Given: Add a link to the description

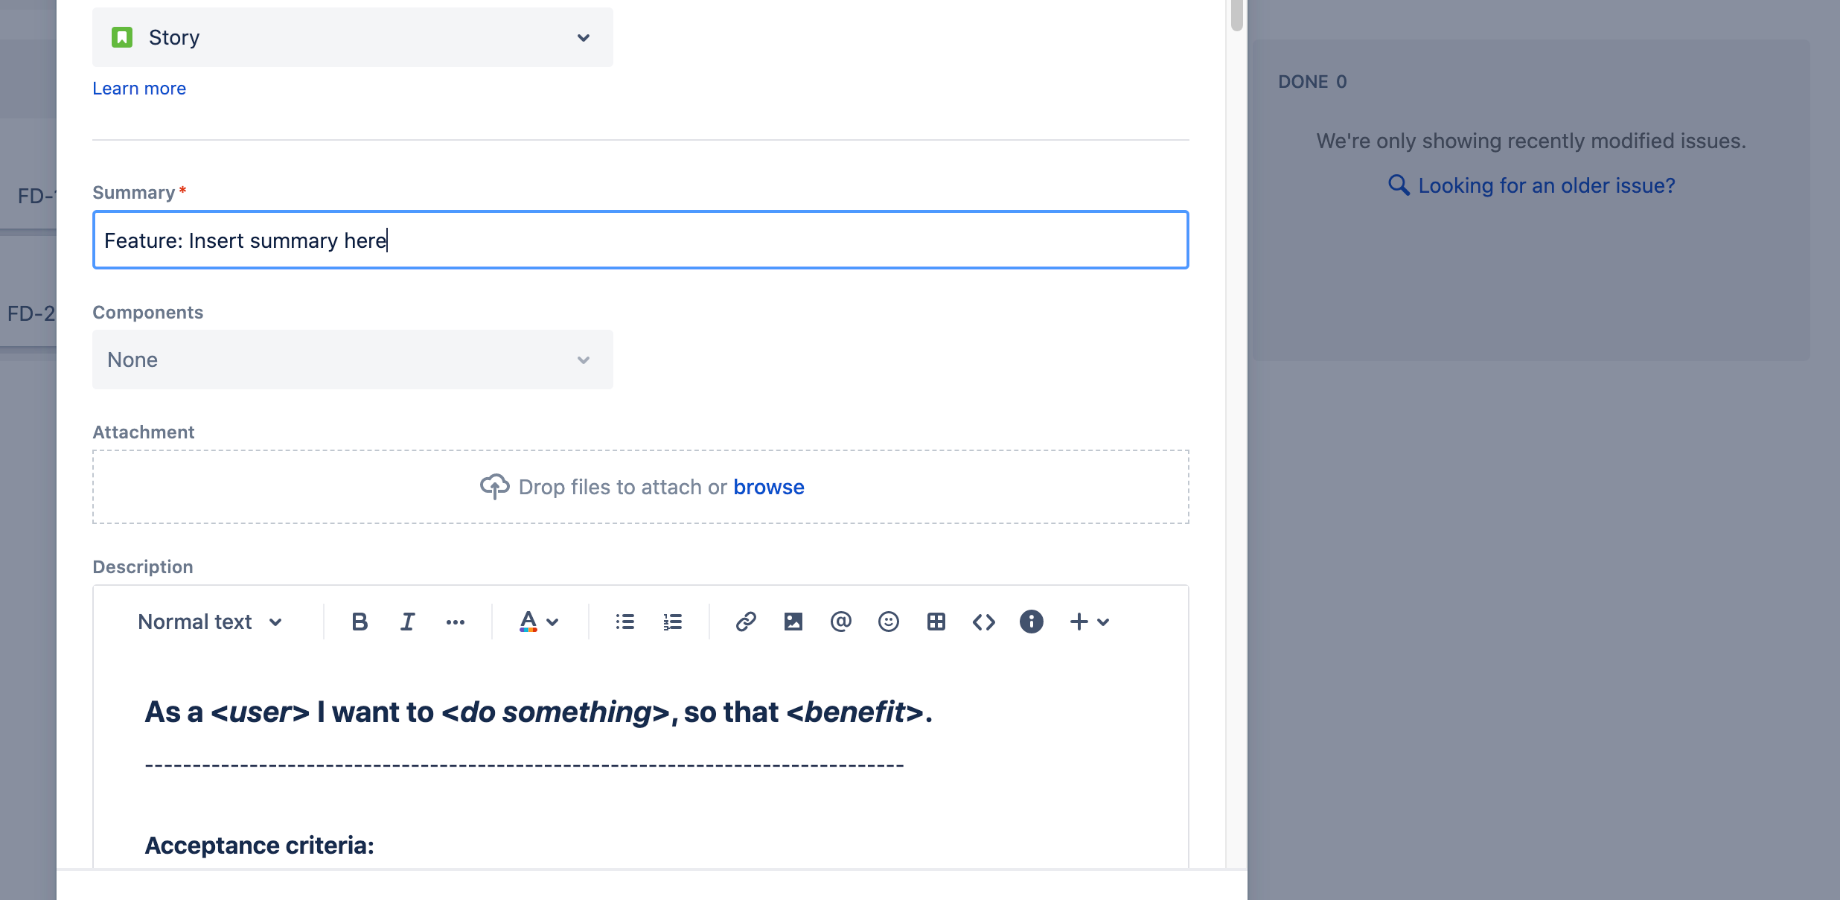Looking at the screenshot, I should point(745,622).
